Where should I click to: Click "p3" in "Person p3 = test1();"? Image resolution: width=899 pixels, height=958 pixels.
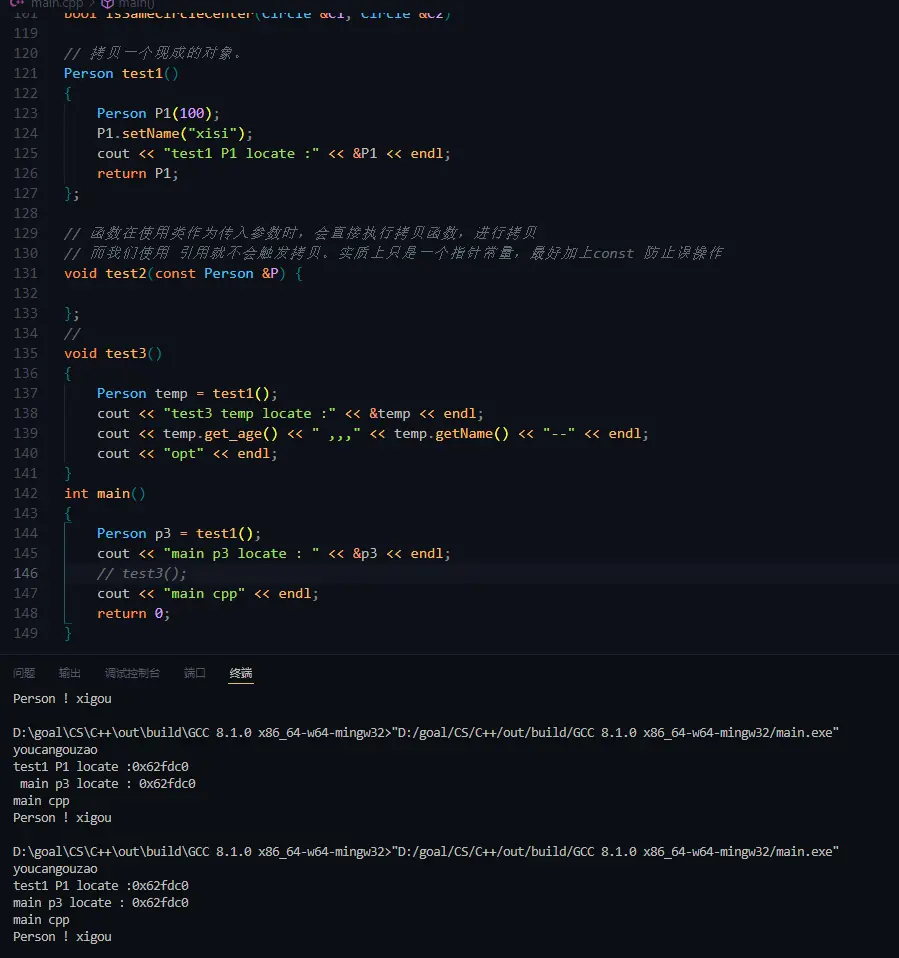pyautogui.click(x=163, y=533)
